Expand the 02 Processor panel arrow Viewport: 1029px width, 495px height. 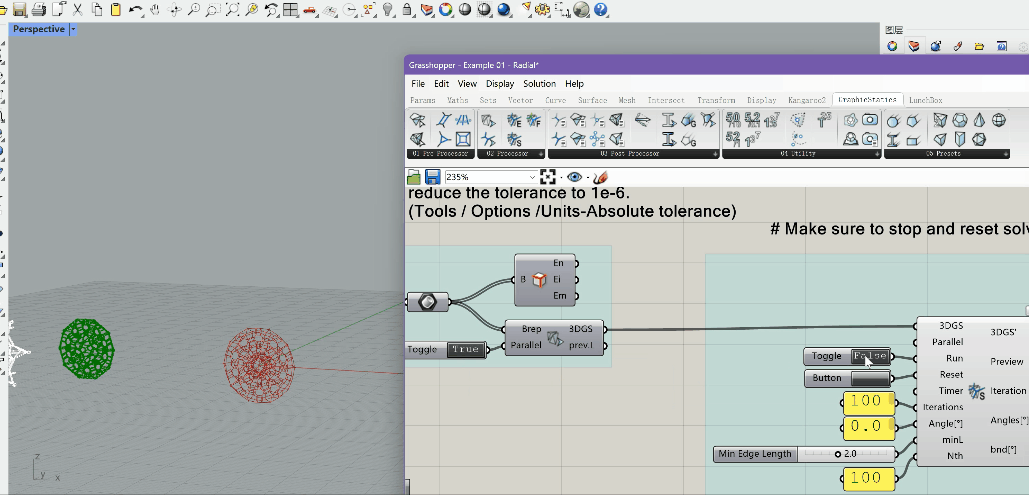pos(541,154)
